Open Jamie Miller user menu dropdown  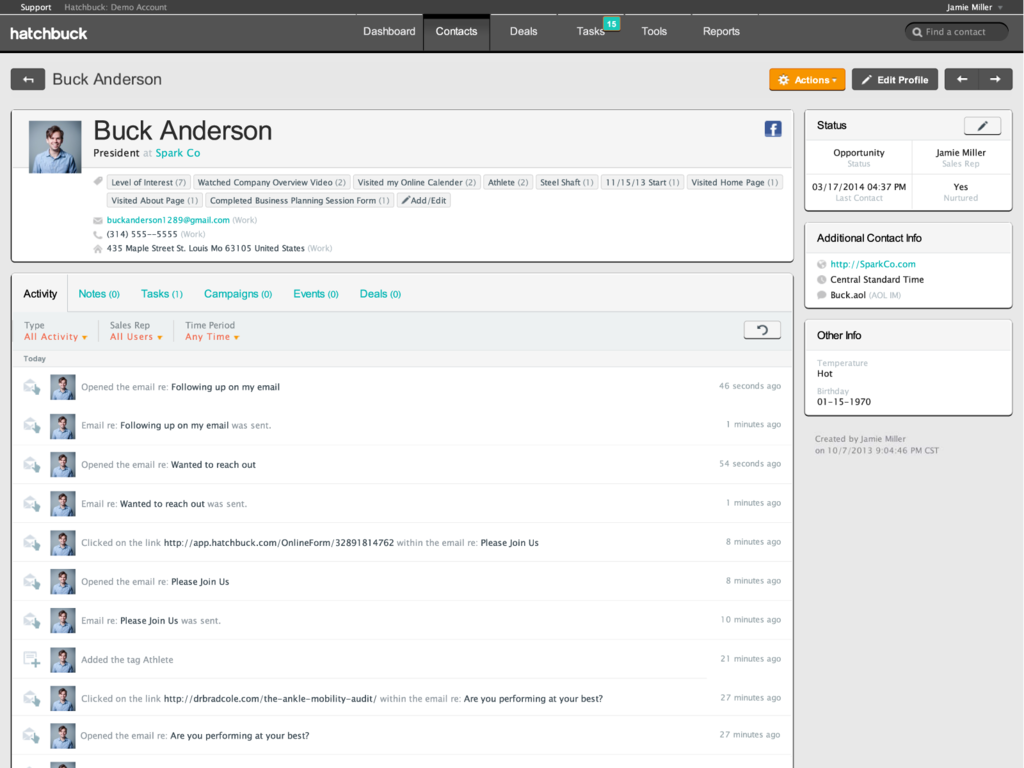[975, 7]
